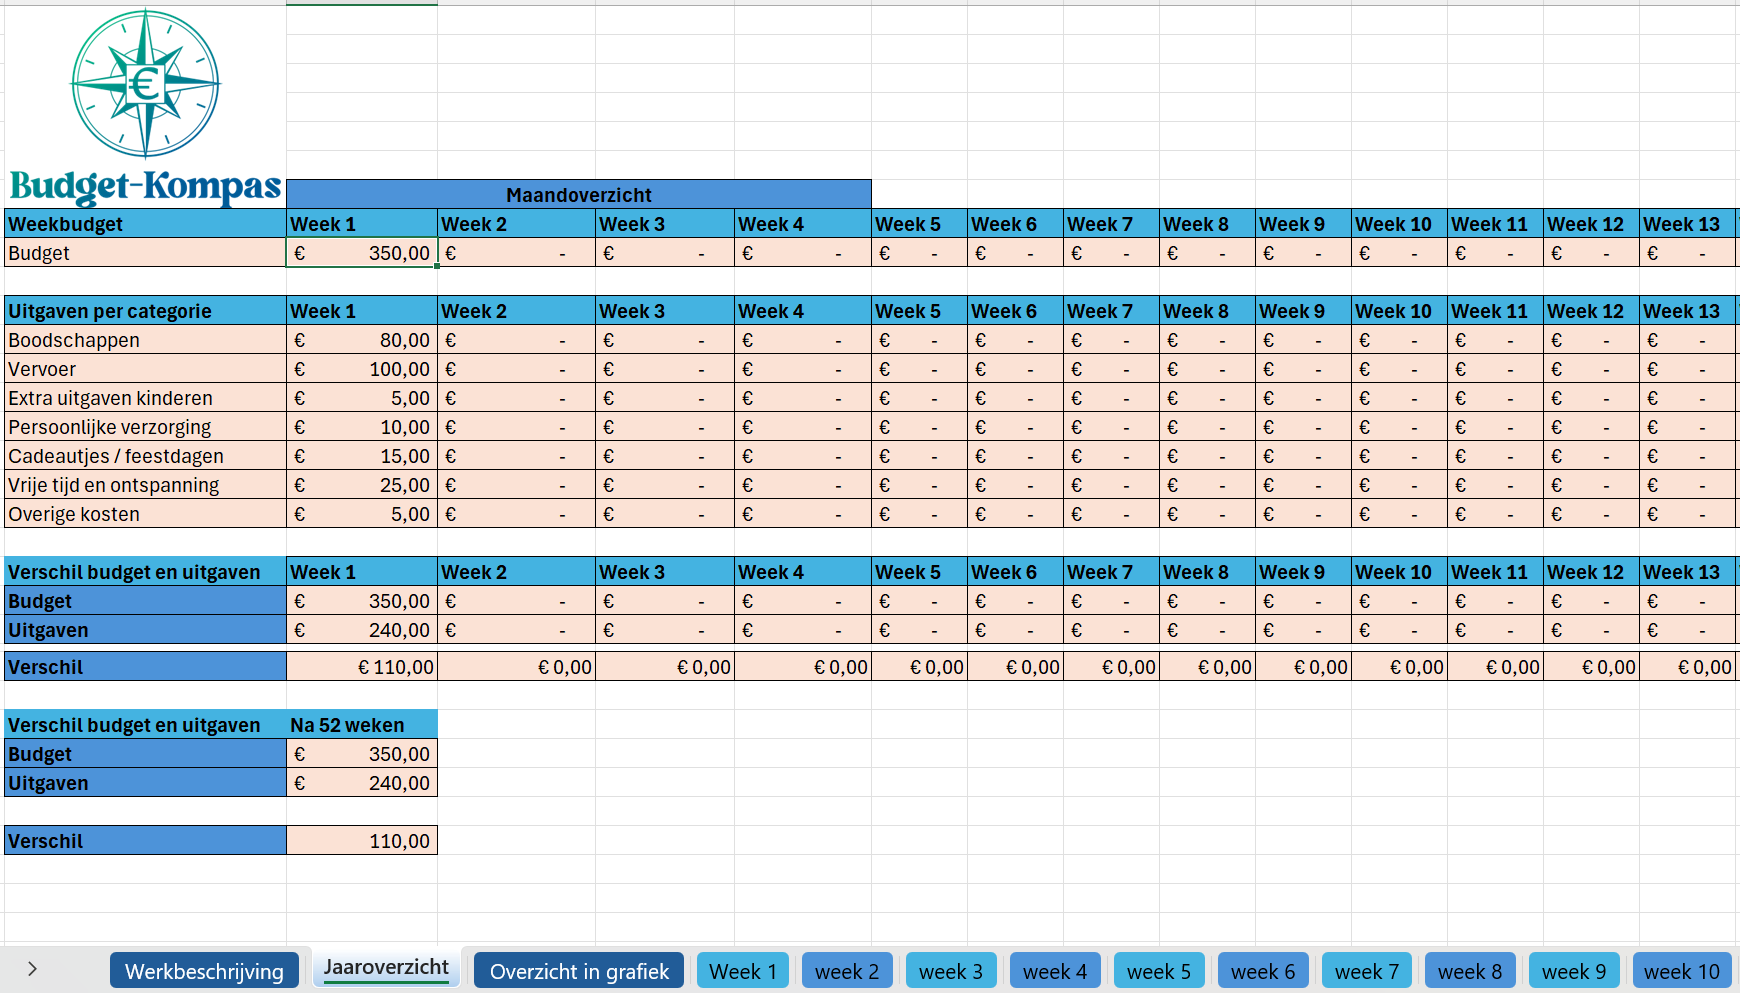Viewport: 1740px width, 994px height.
Task: Select the week 5 sheet tab
Action: coord(1158,971)
